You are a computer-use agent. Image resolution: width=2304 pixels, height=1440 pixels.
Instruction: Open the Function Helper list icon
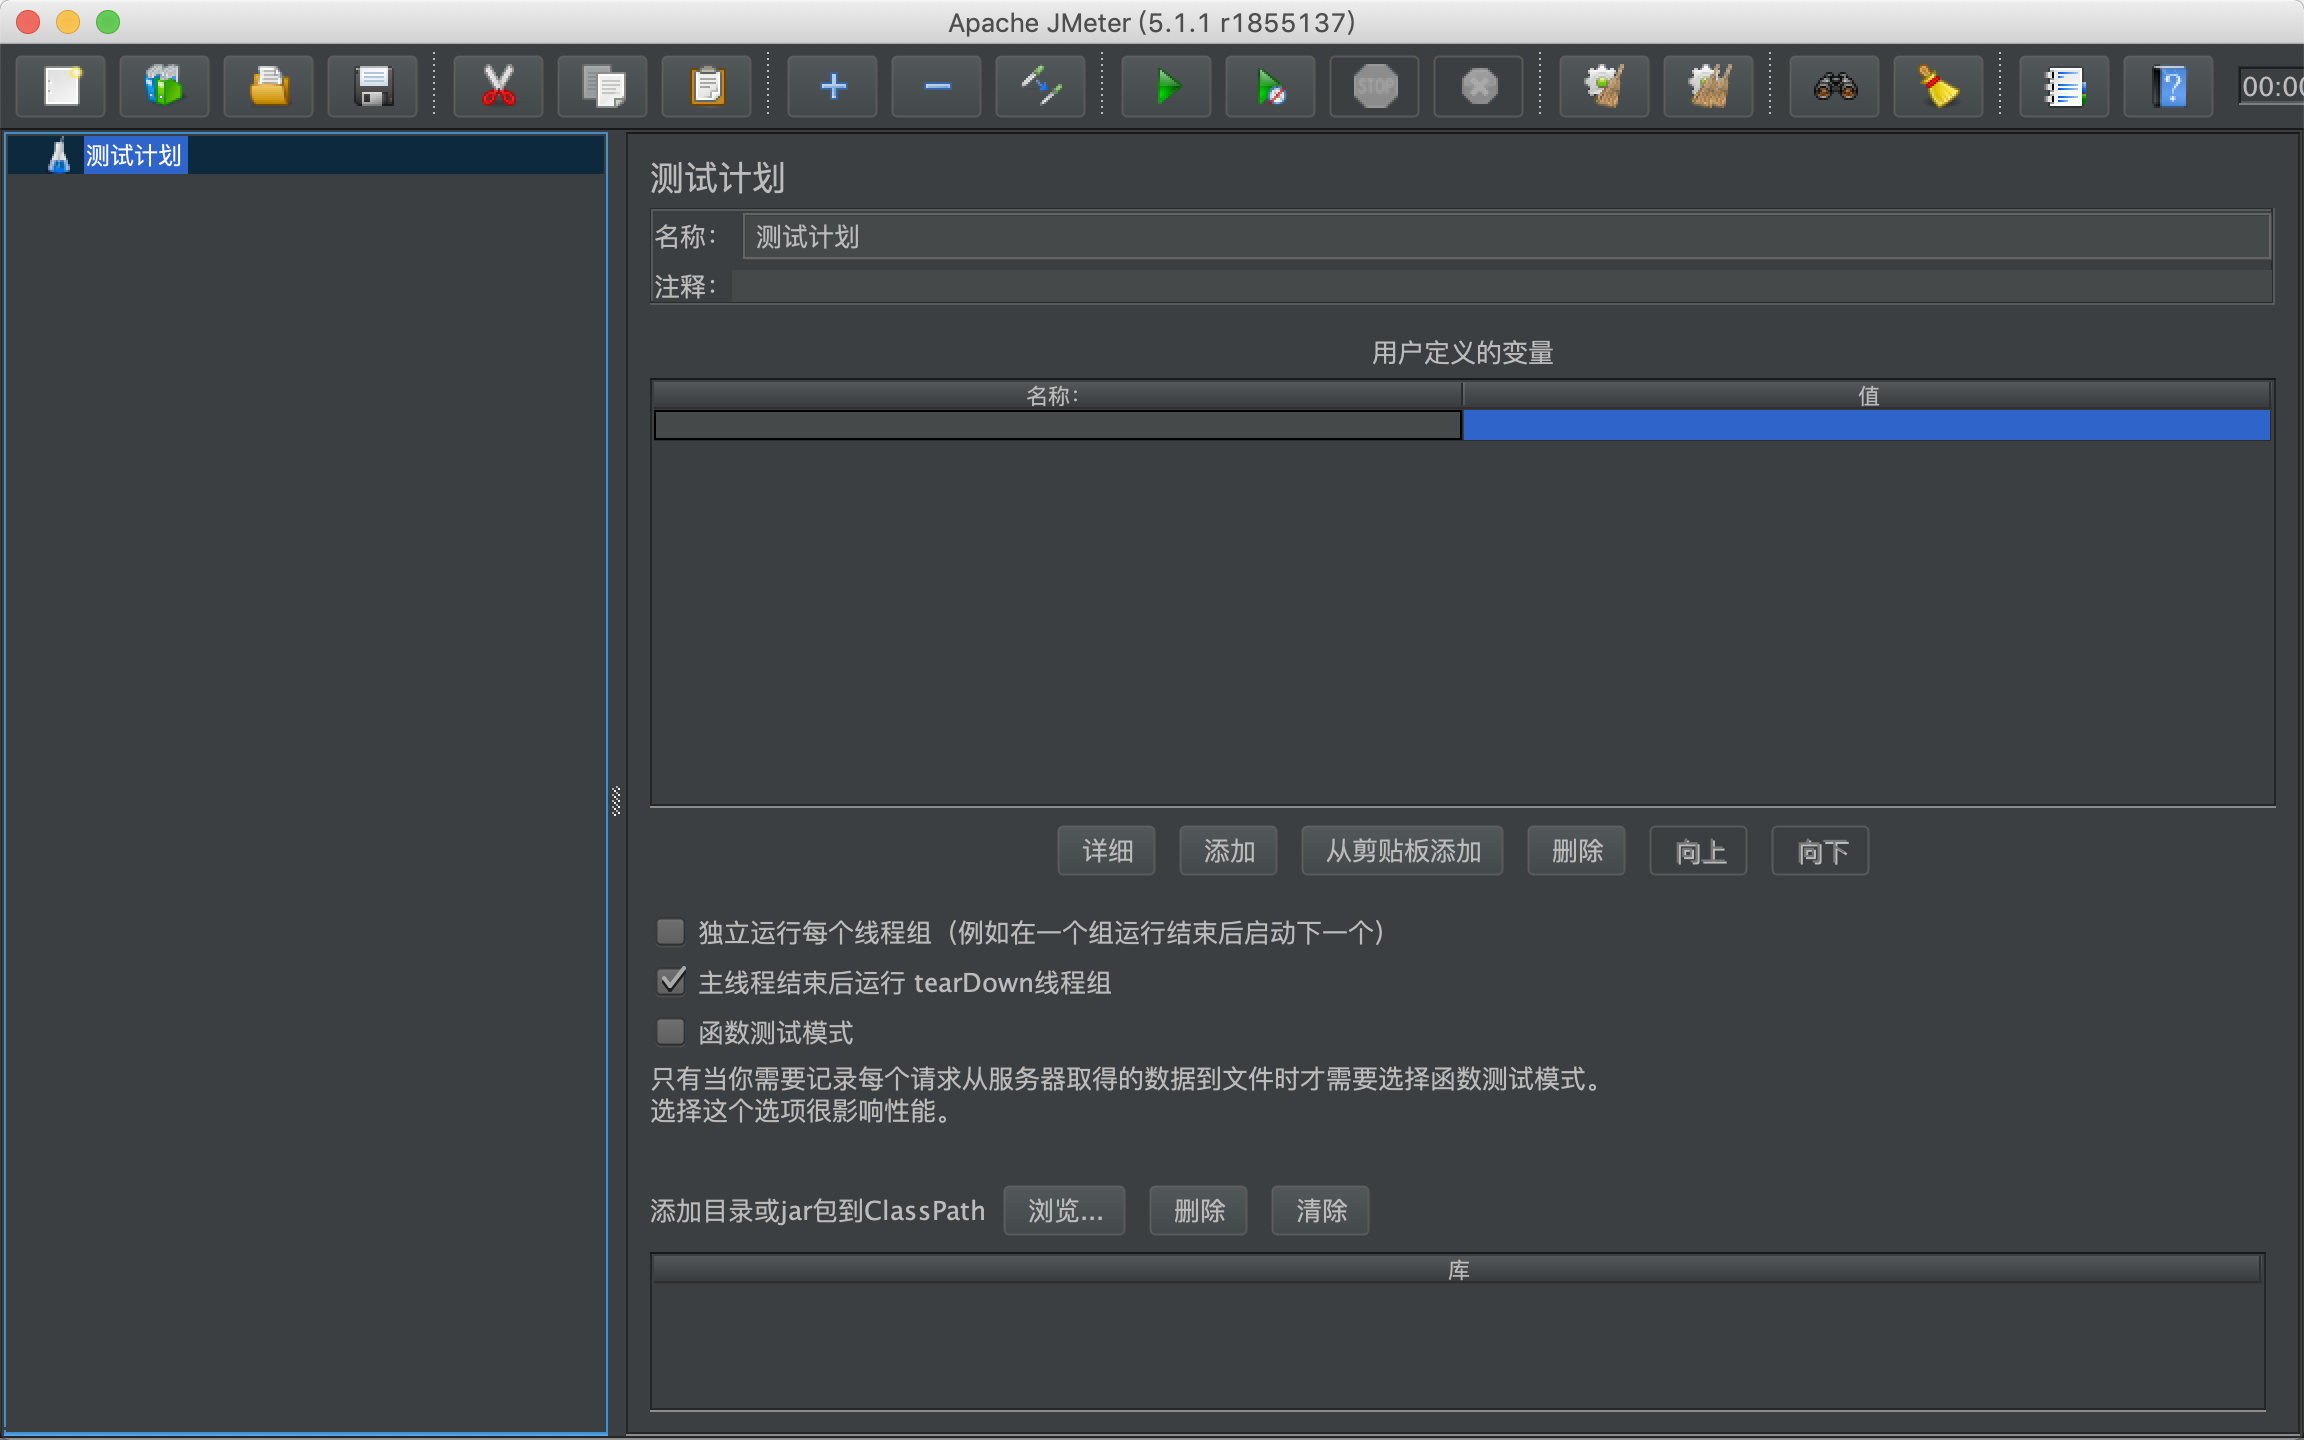[x=2064, y=86]
